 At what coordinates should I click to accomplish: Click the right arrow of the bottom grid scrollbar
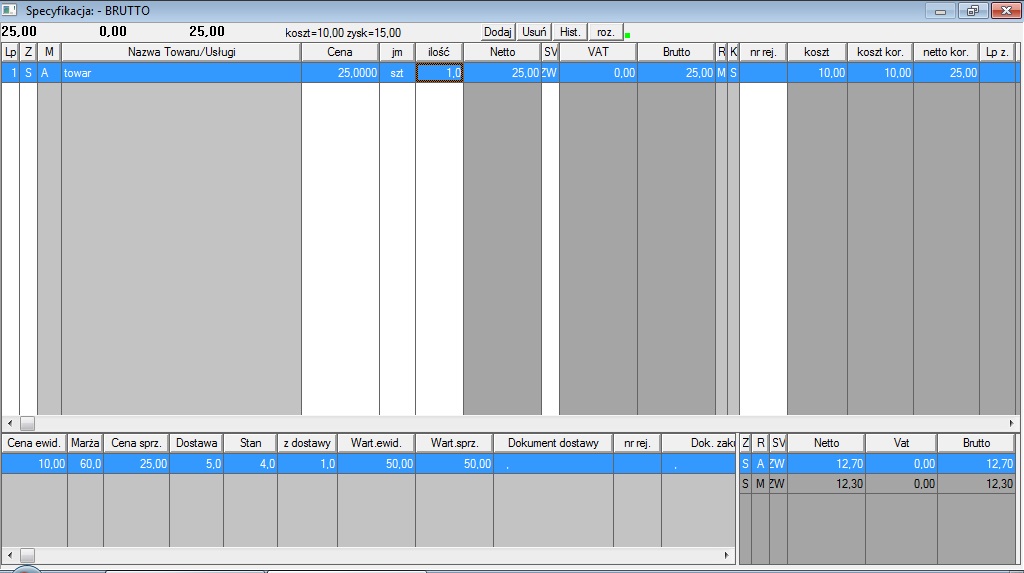727,554
